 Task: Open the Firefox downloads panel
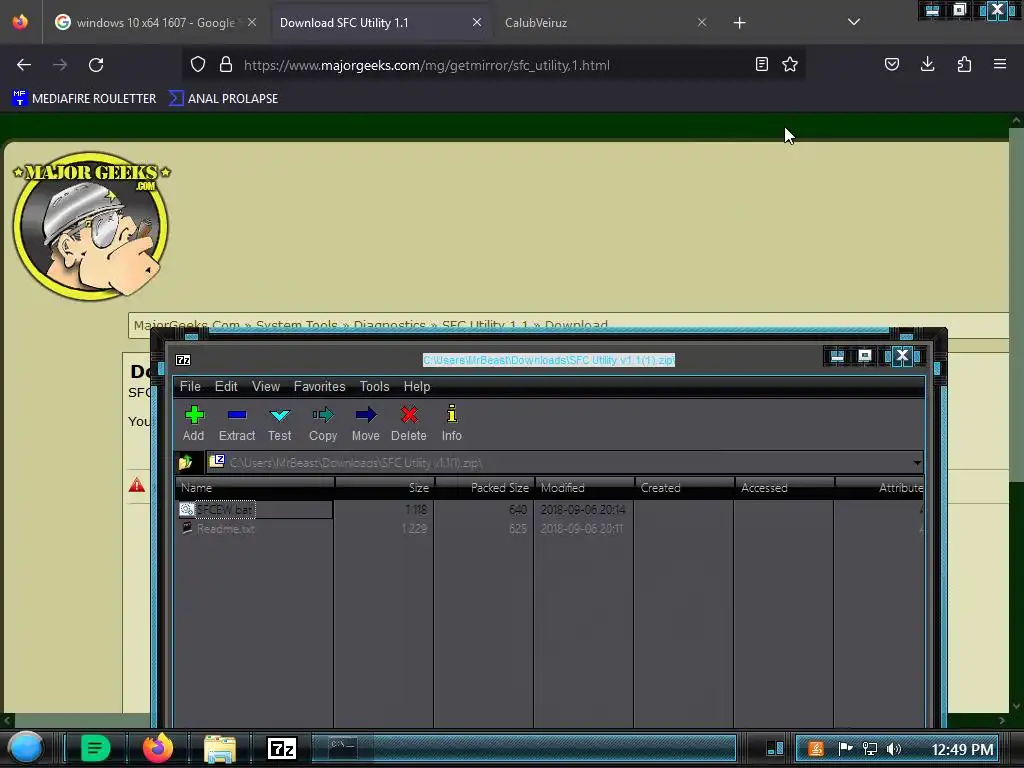point(927,64)
